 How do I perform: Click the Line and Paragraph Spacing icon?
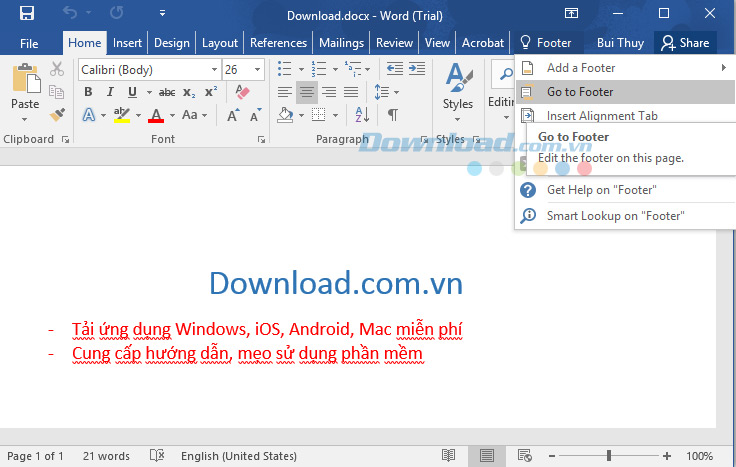click(x=382, y=92)
